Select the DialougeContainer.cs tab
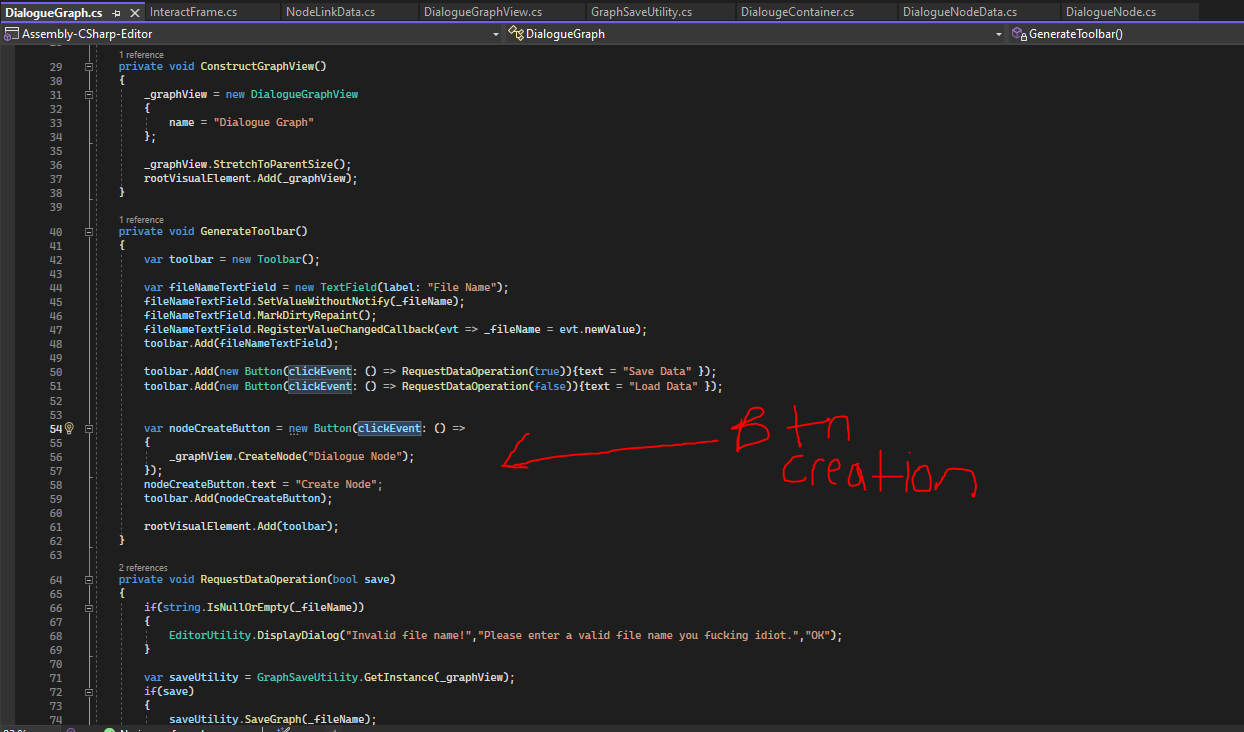This screenshot has height=732, width=1244. pyautogui.click(x=798, y=12)
